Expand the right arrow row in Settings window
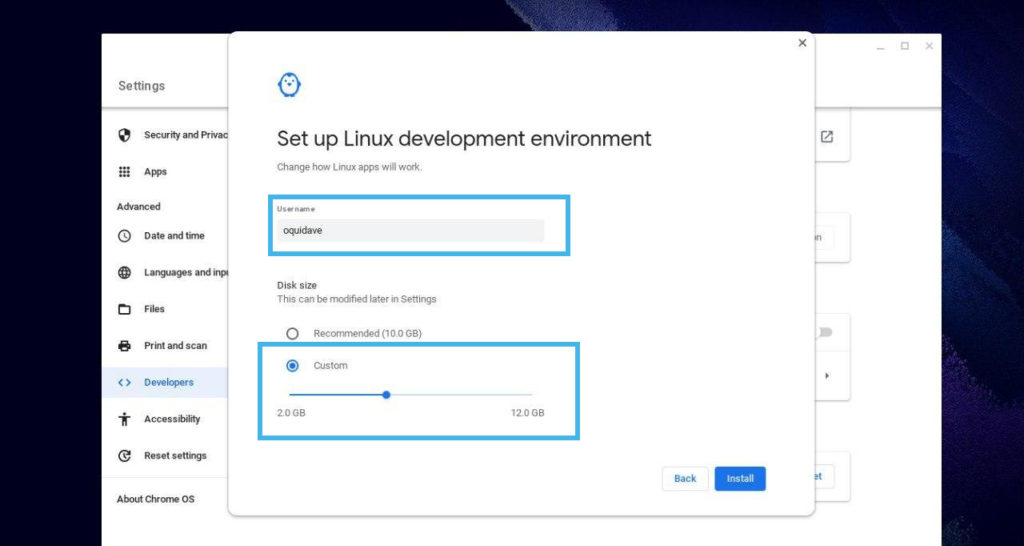 (827, 376)
